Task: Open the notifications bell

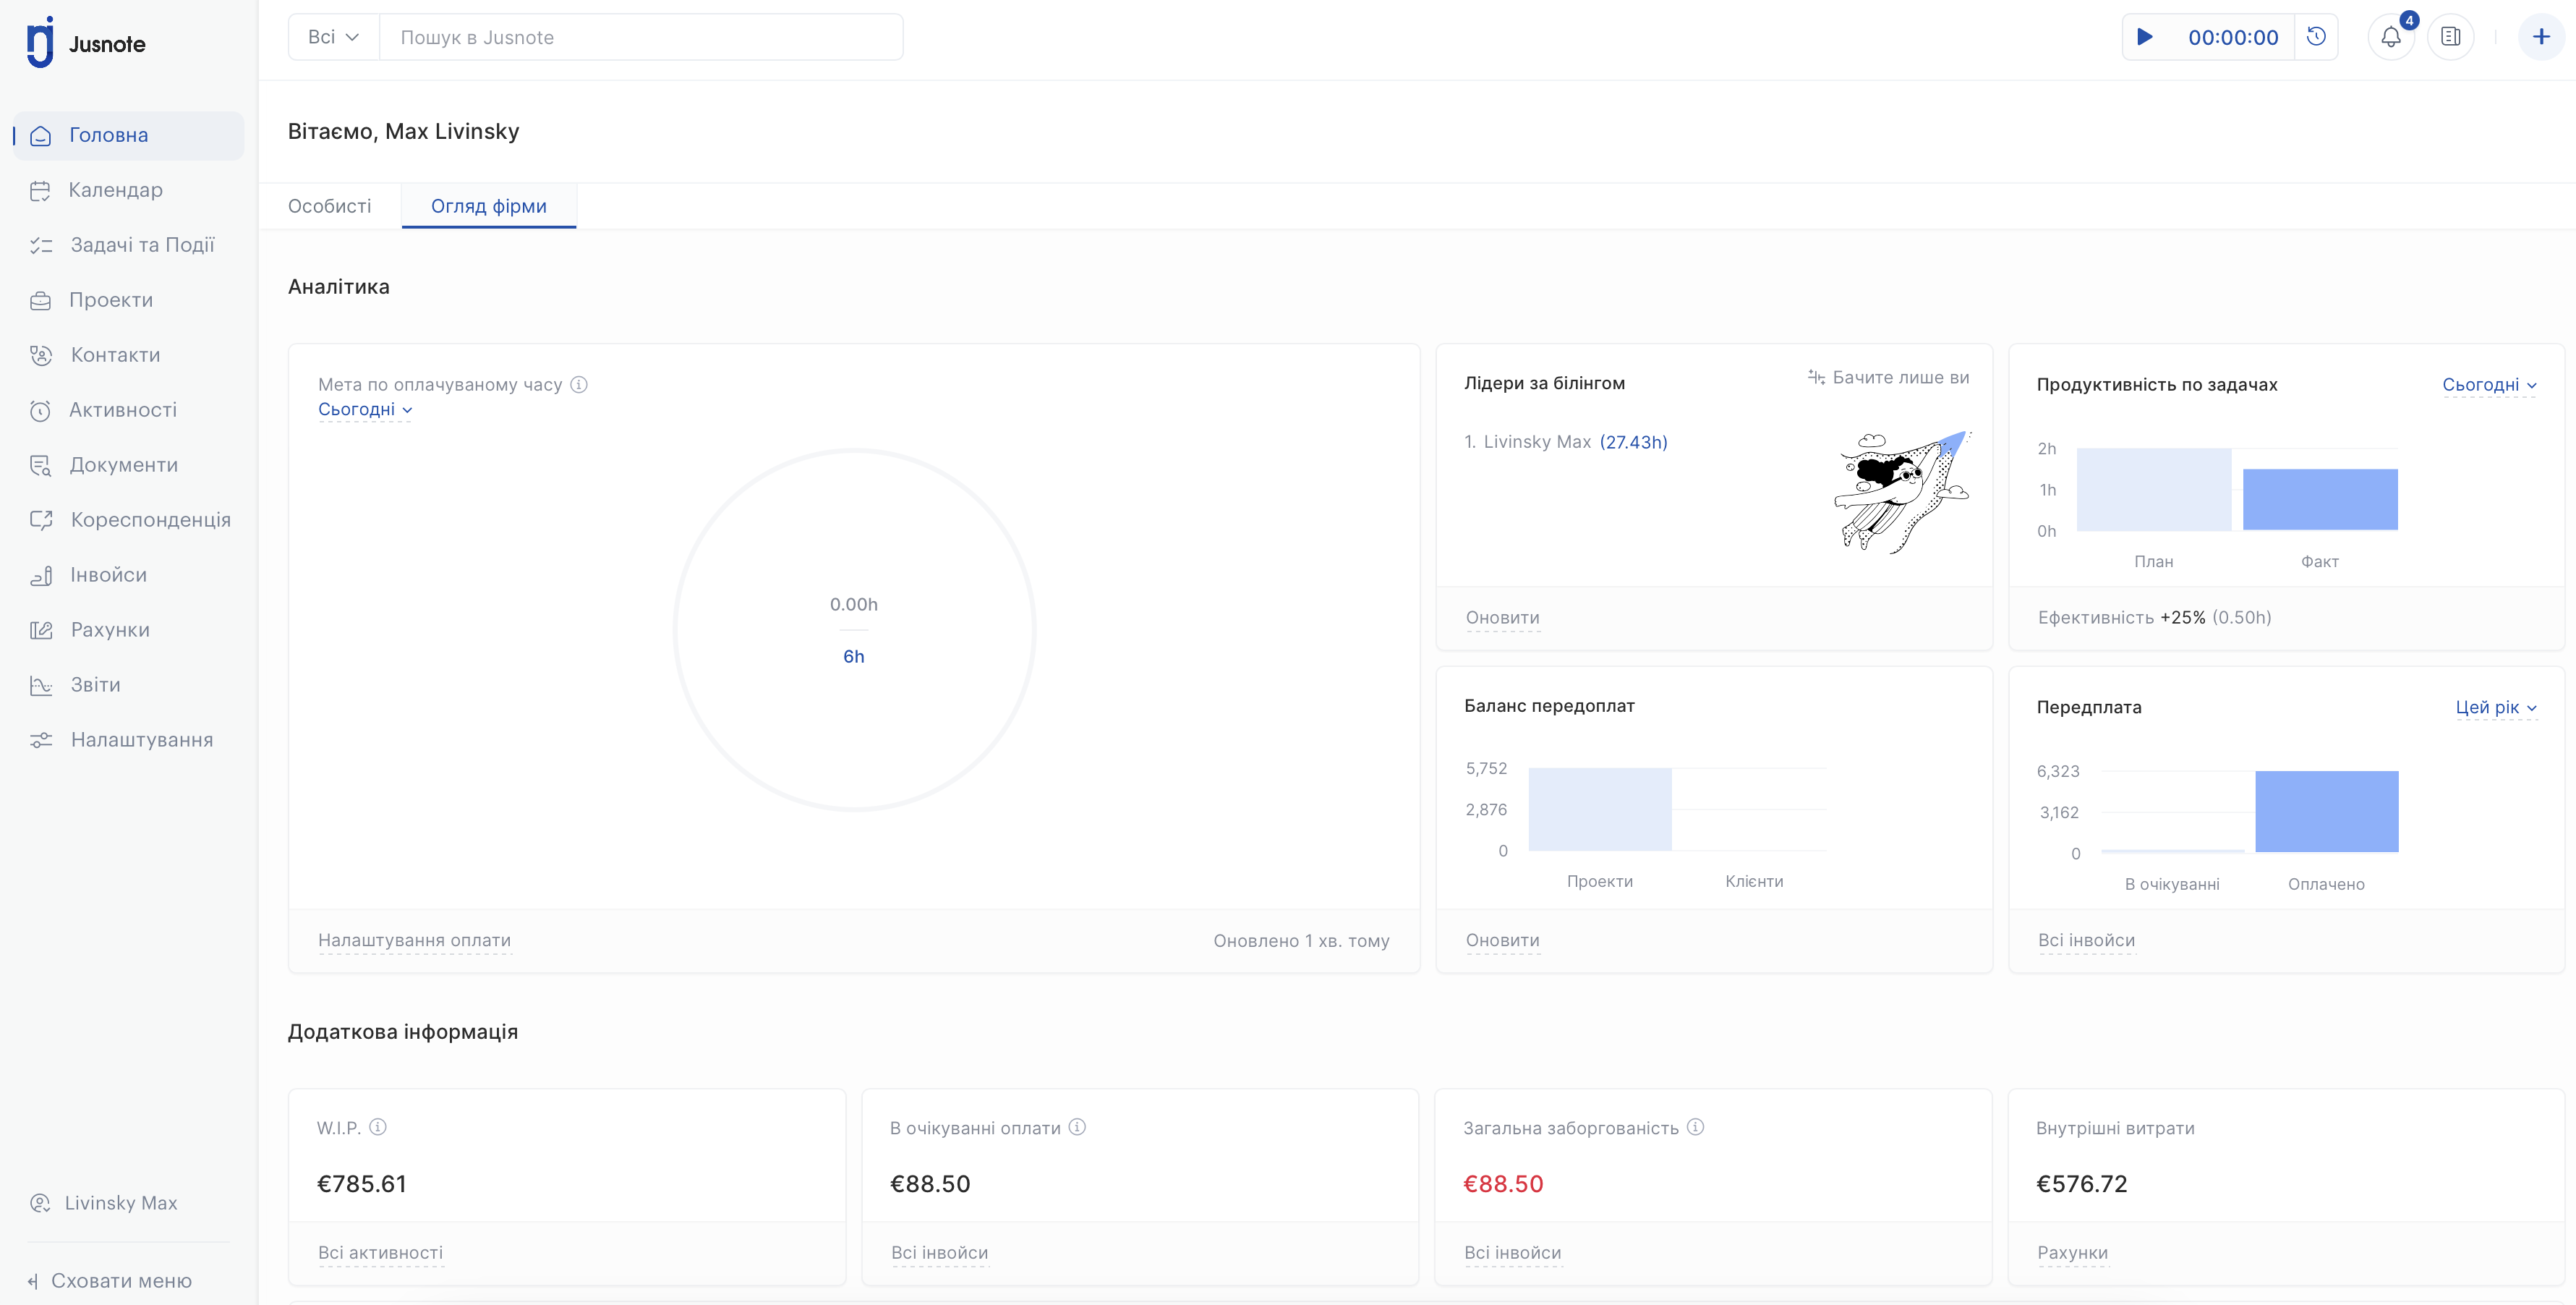Action: pos(2391,37)
